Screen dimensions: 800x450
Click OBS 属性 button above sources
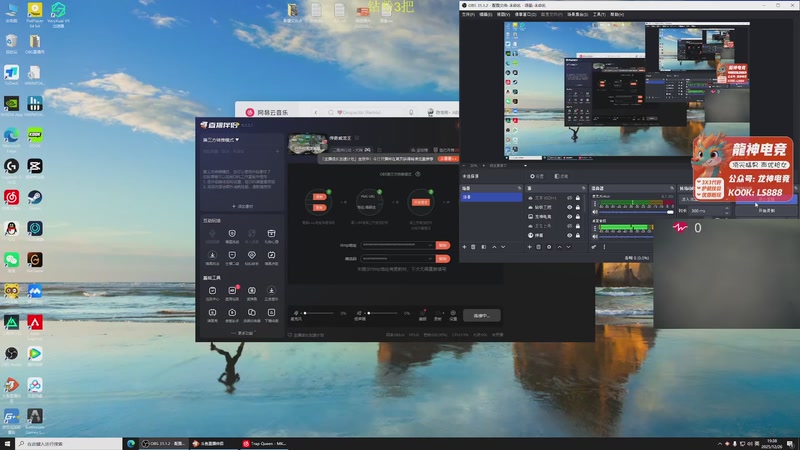point(537,176)
